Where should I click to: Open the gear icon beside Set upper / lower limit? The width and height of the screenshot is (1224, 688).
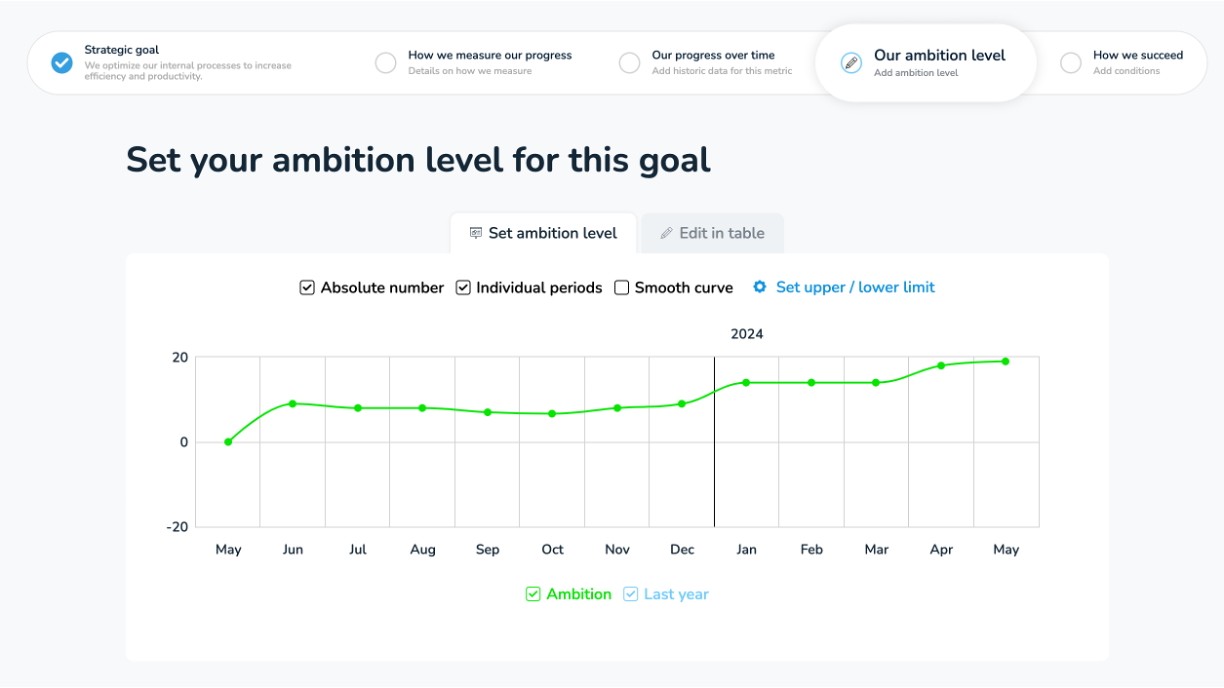(760, 287)
